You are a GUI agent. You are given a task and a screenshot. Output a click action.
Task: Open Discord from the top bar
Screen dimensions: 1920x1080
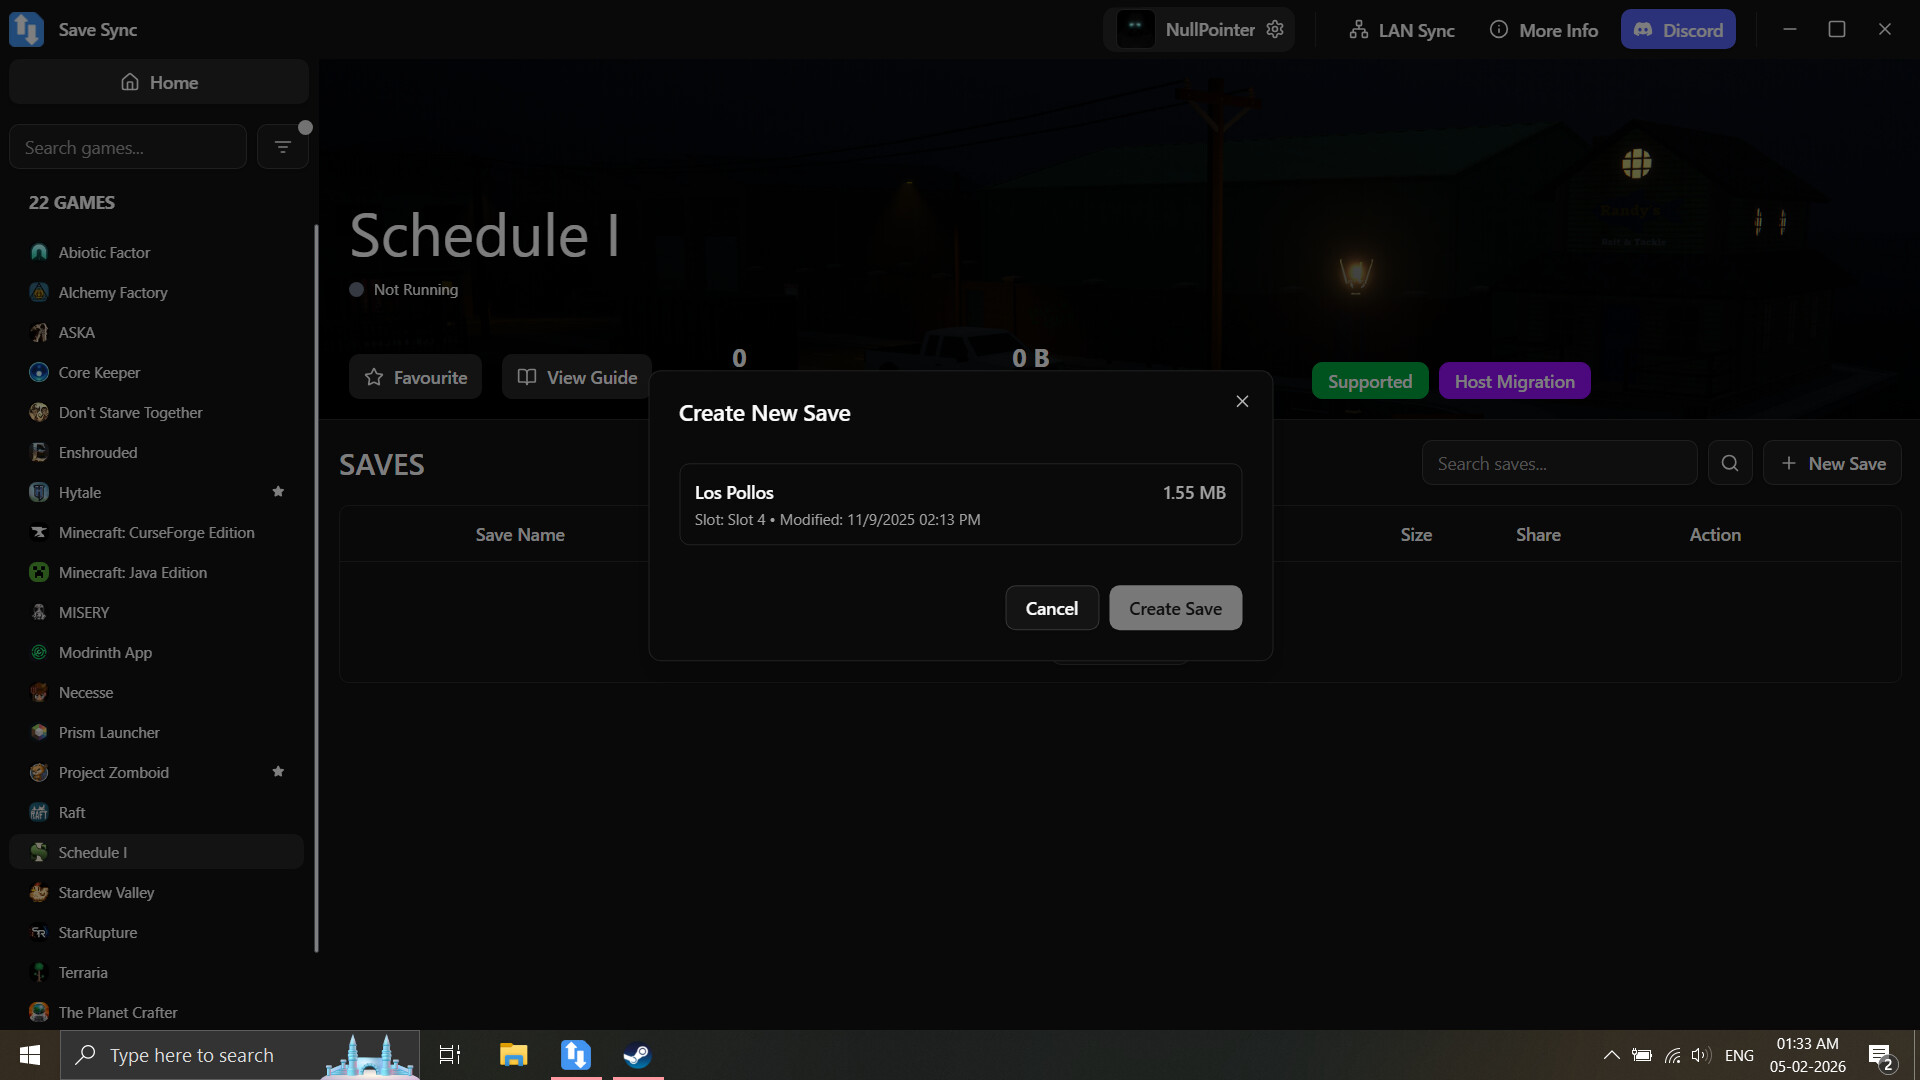[x=1678, y=29]
